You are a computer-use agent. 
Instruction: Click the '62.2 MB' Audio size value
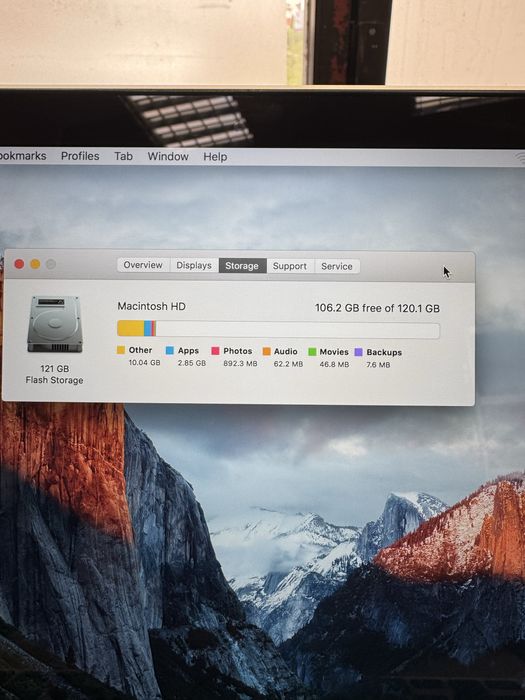pos(288,364)
